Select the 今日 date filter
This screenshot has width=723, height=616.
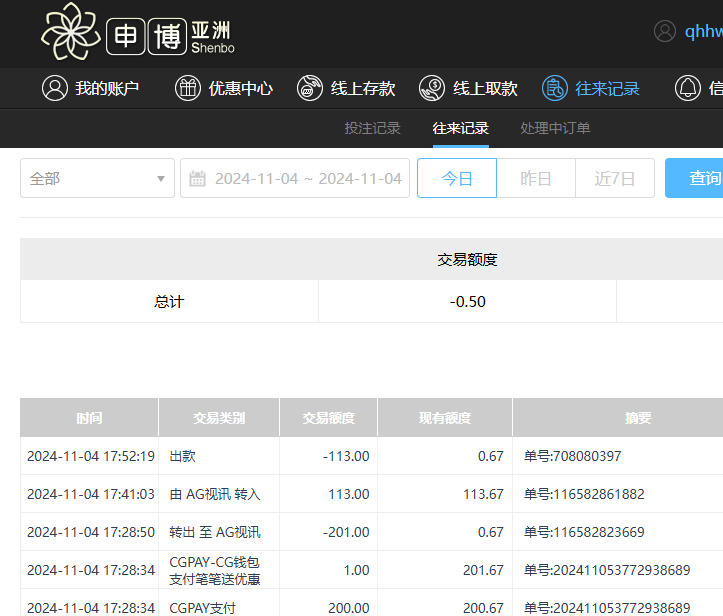tap(457, 178)
